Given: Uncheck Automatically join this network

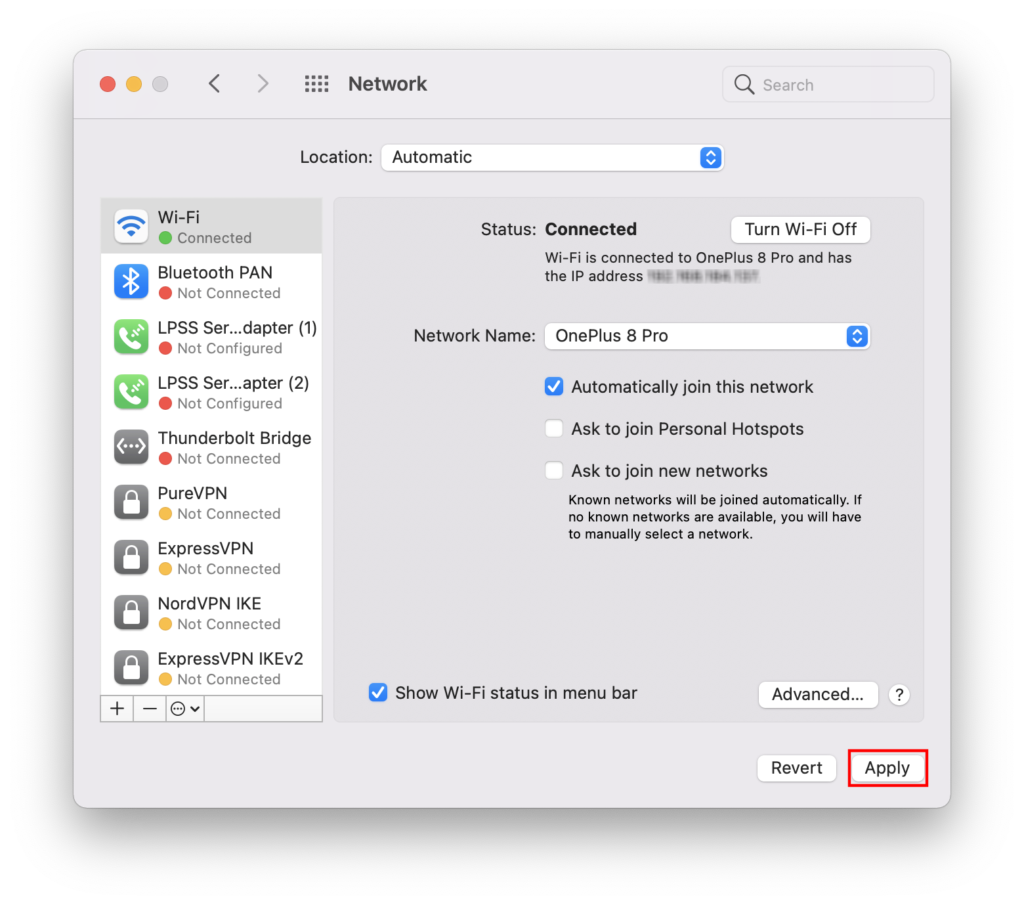Looking at the screenshot, I should (554, 387).
